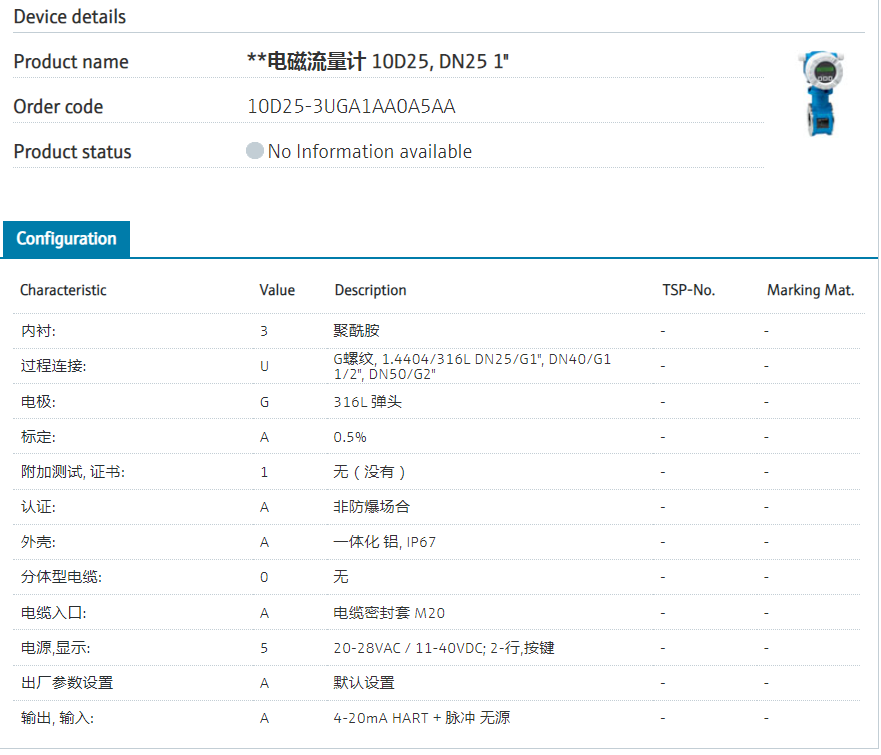Select the Description column header

(x=370, y=290)
